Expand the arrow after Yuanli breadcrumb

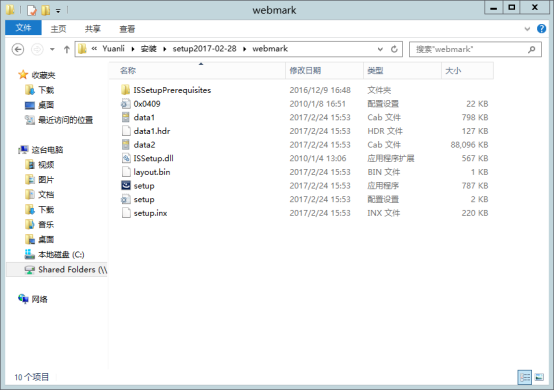point(133,49)
